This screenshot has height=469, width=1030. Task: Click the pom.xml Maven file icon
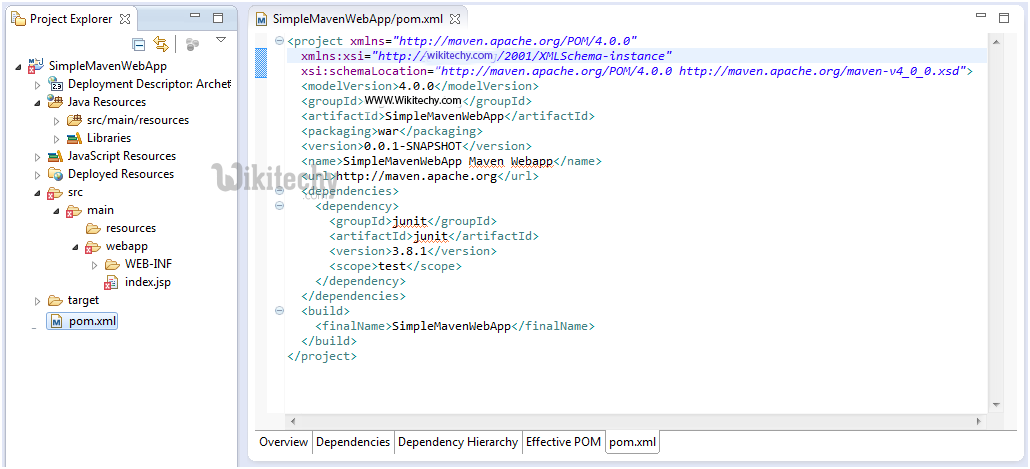point(57,321)
